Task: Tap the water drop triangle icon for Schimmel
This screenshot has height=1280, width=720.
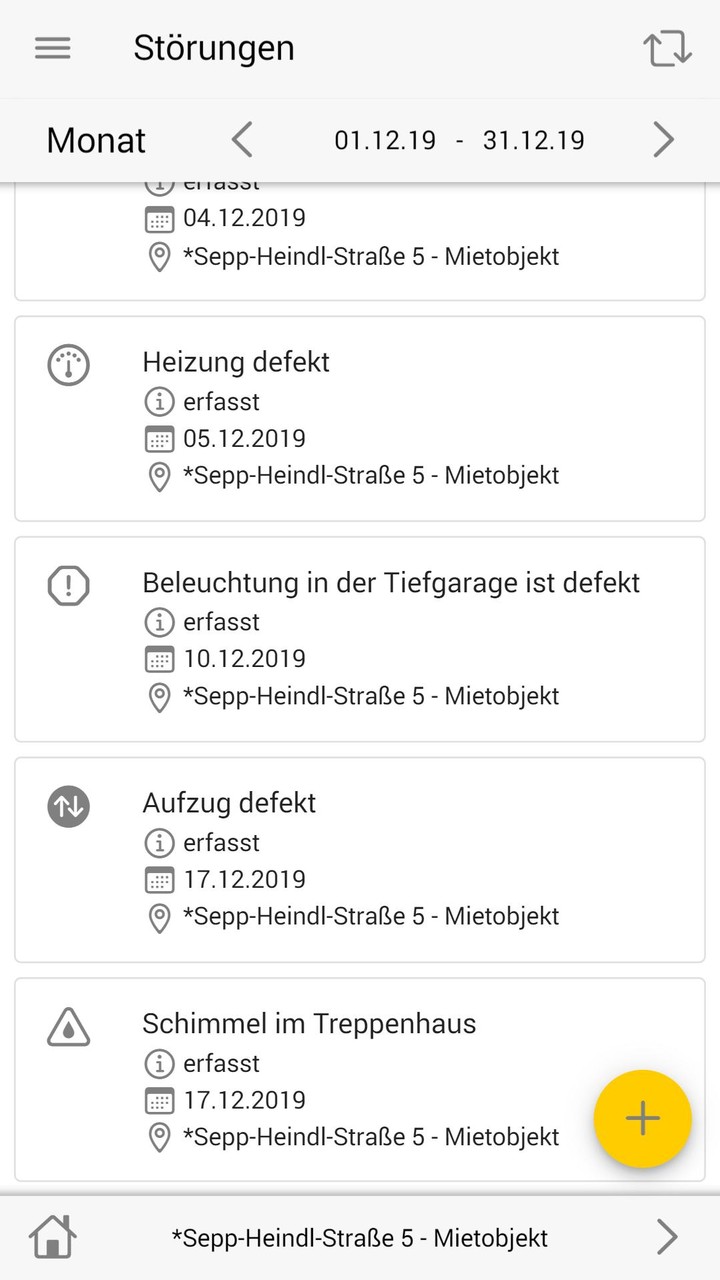Action: coord(69,1027)
